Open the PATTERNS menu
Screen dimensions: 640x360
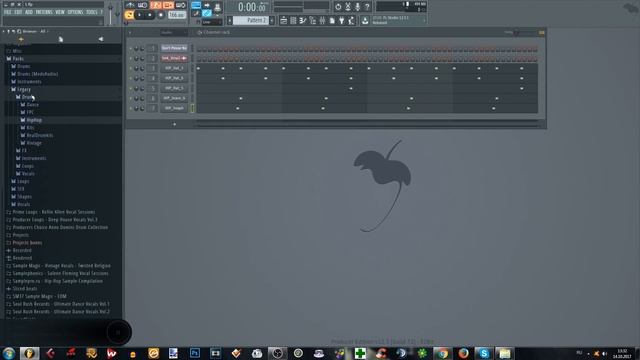click(x=44, y=12)
